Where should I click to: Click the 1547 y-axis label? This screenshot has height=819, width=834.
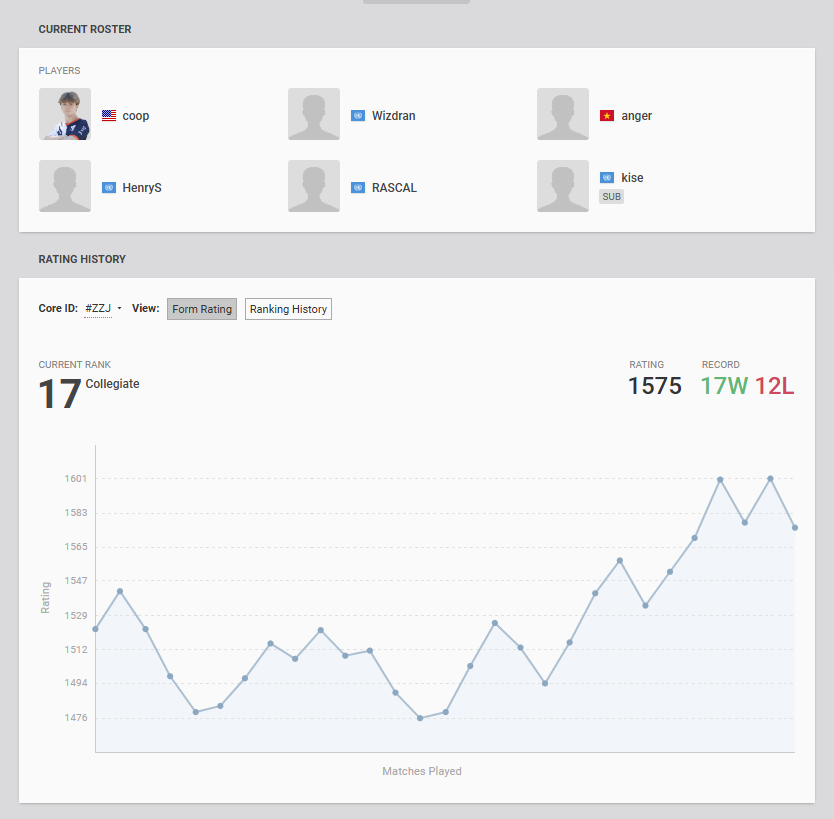76,581
